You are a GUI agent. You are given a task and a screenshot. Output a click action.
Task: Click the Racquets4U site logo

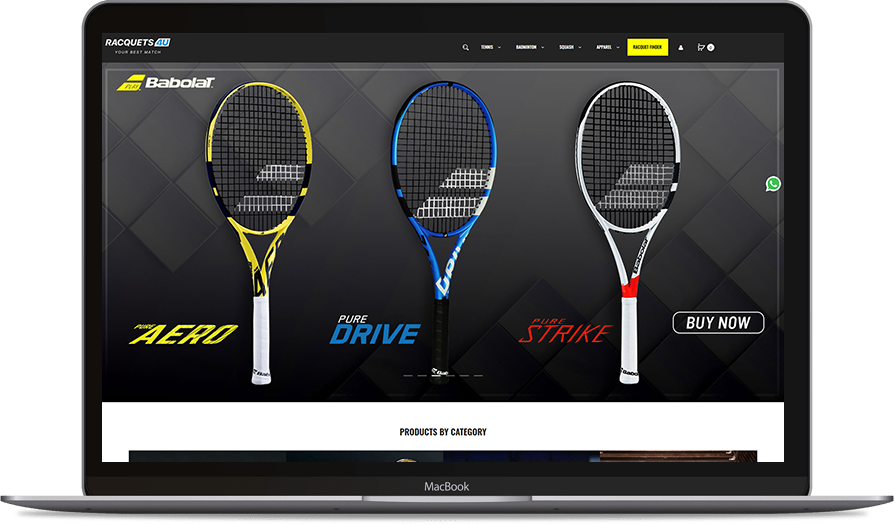click(137, 46)
